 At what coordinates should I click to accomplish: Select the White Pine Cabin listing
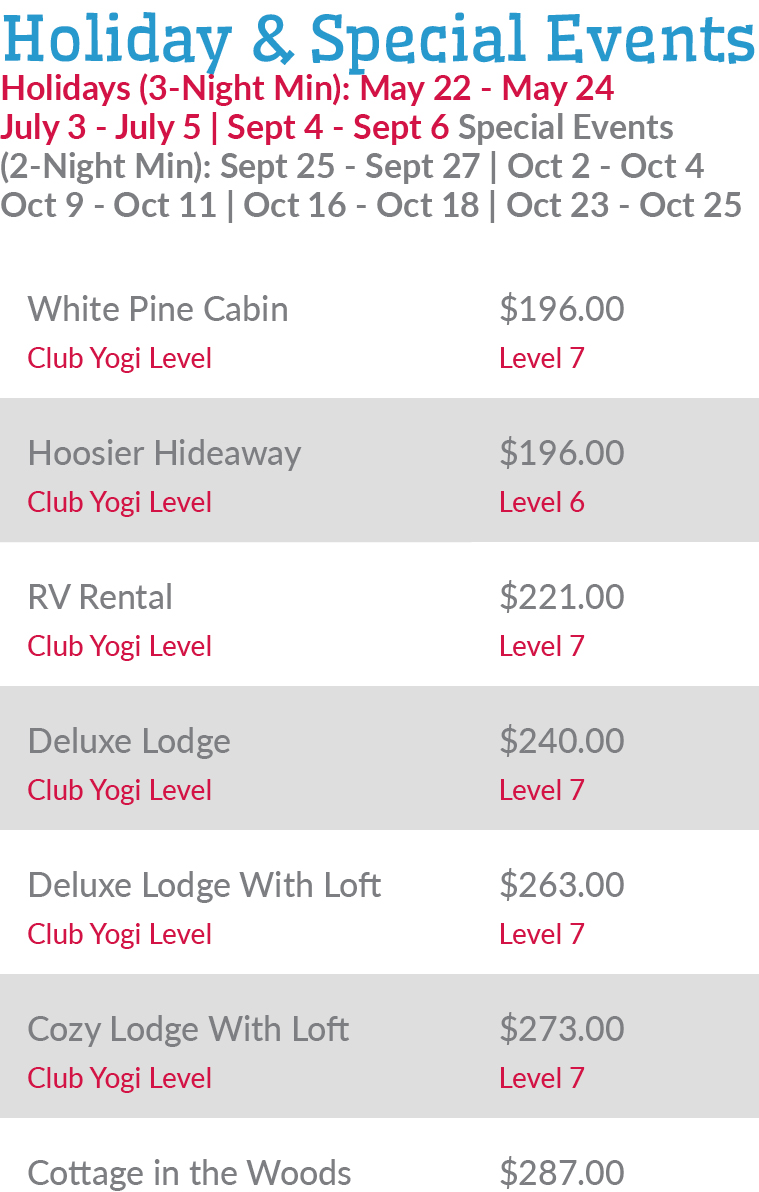(x=158, y=309)
